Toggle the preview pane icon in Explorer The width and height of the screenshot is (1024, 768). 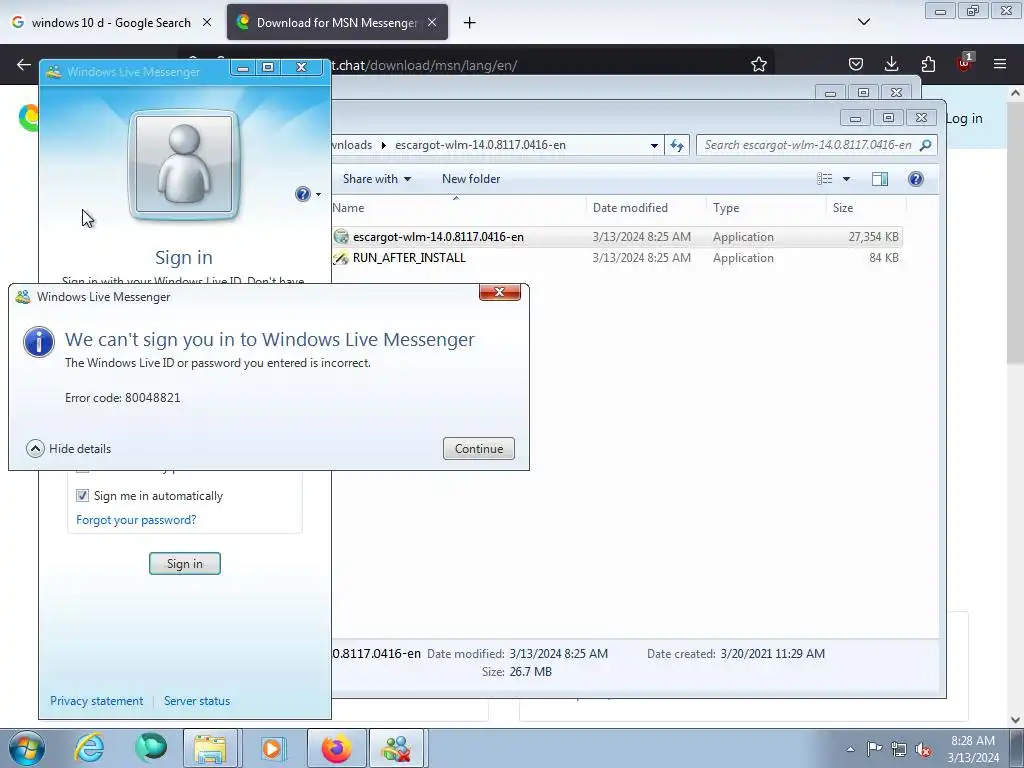(x=880, y=179)
